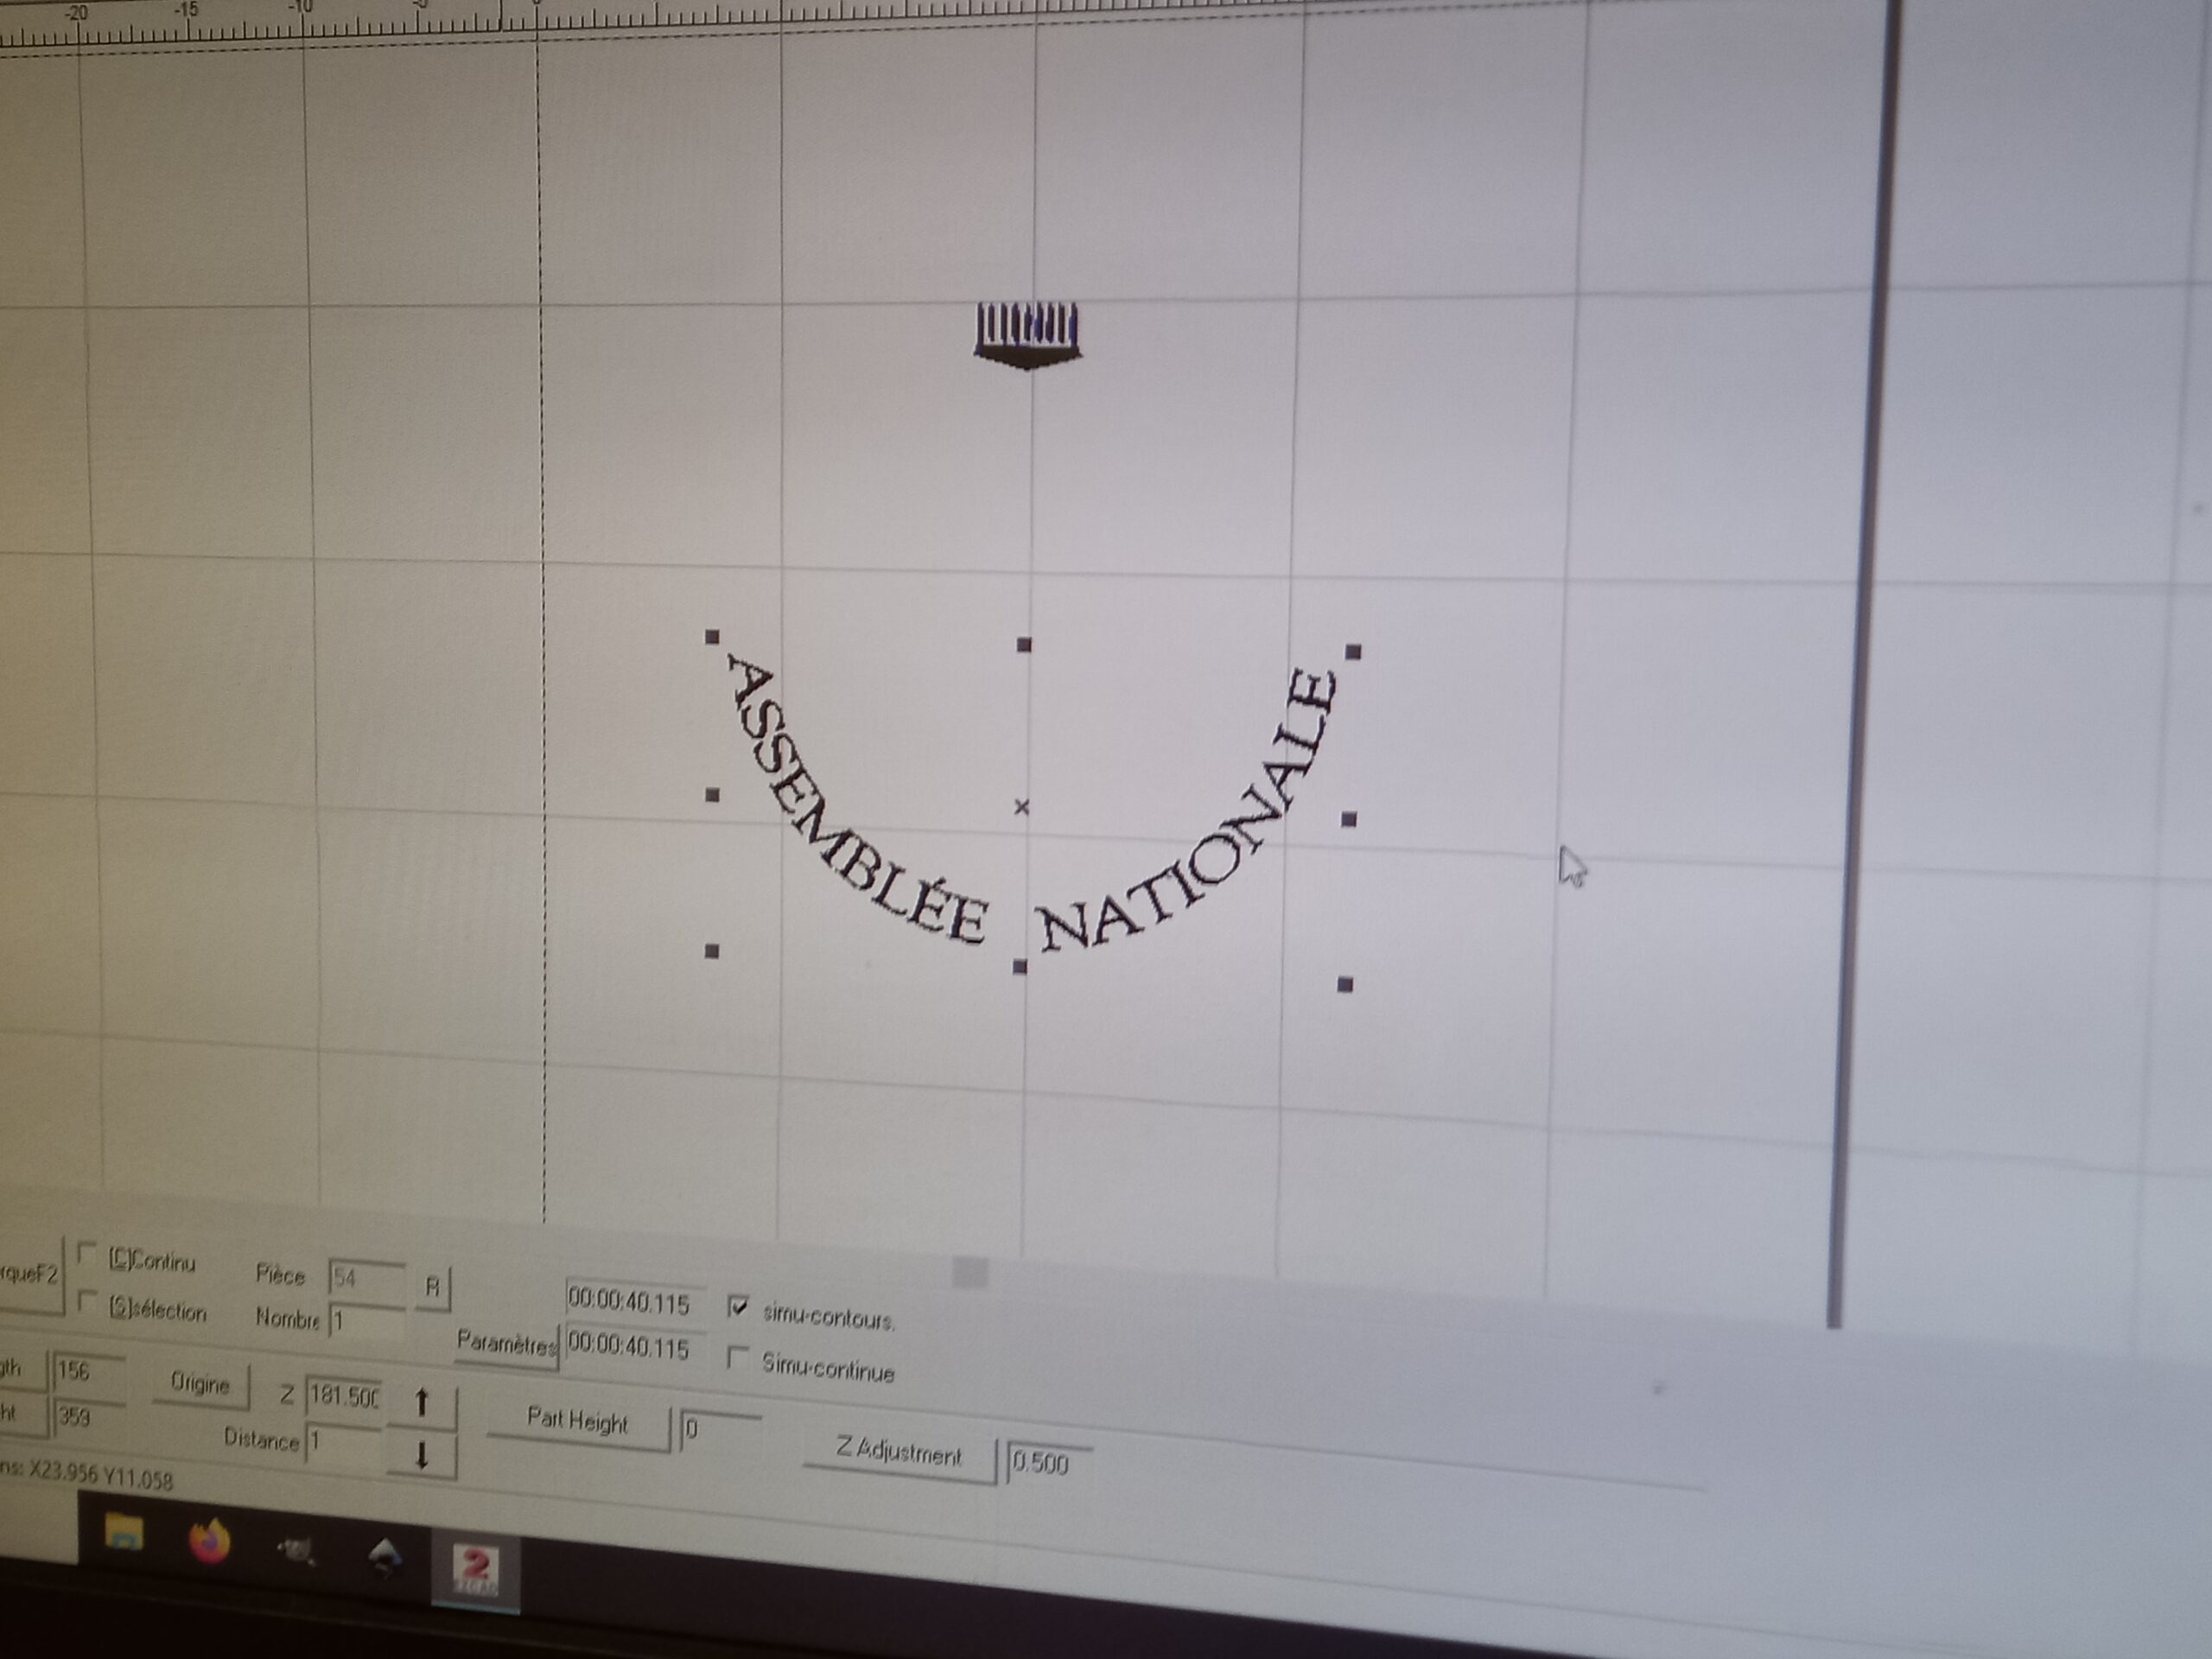The width and height of the screenshot is (2212, 1659).
Task: Click the R reset button beside Pièce
Action: tap(432, 1288)
